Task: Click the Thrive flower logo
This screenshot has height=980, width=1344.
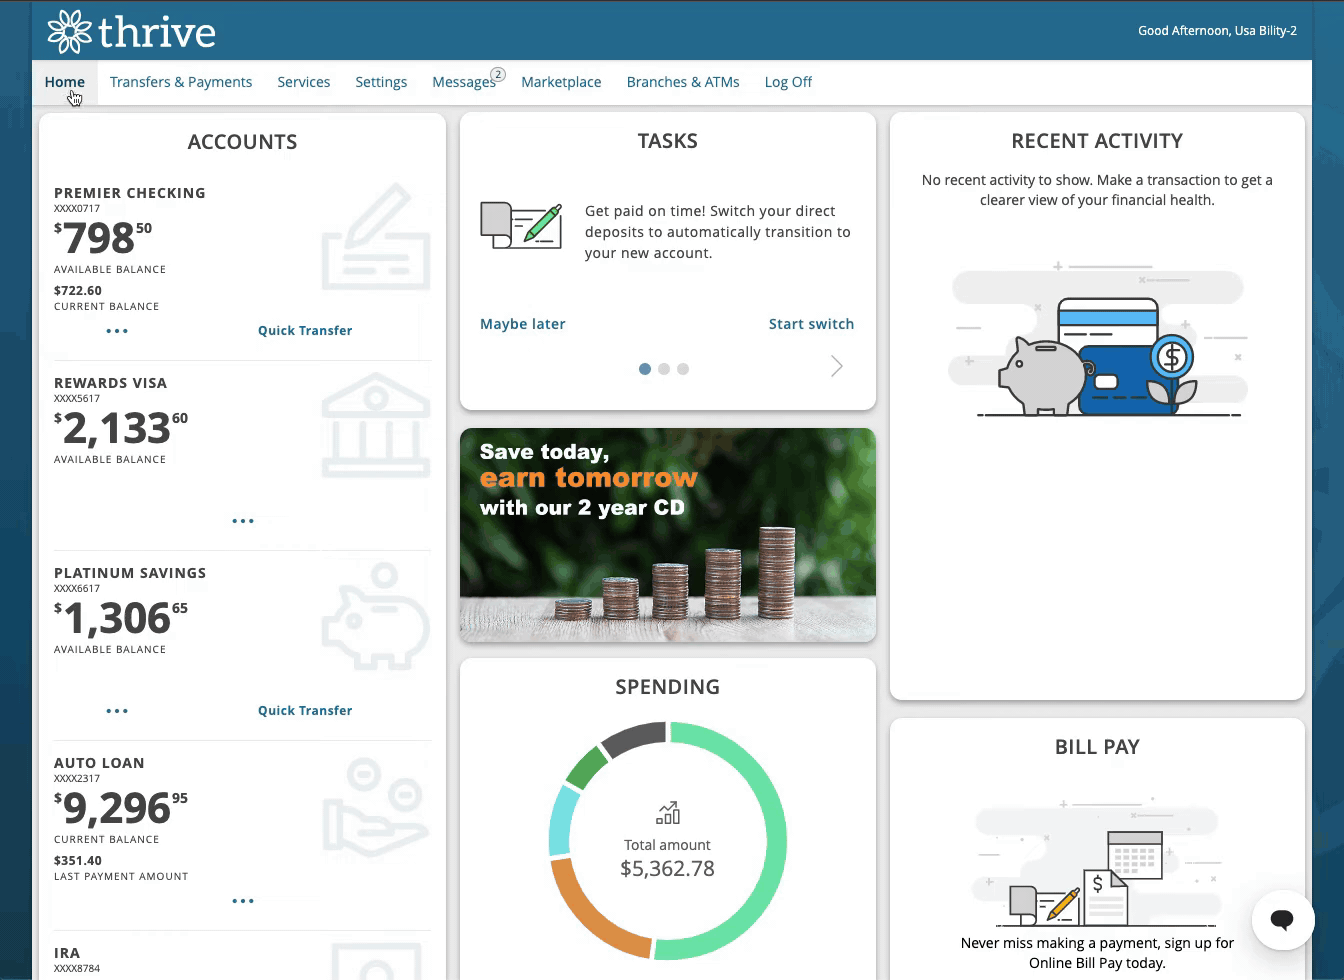Action: 69,32
